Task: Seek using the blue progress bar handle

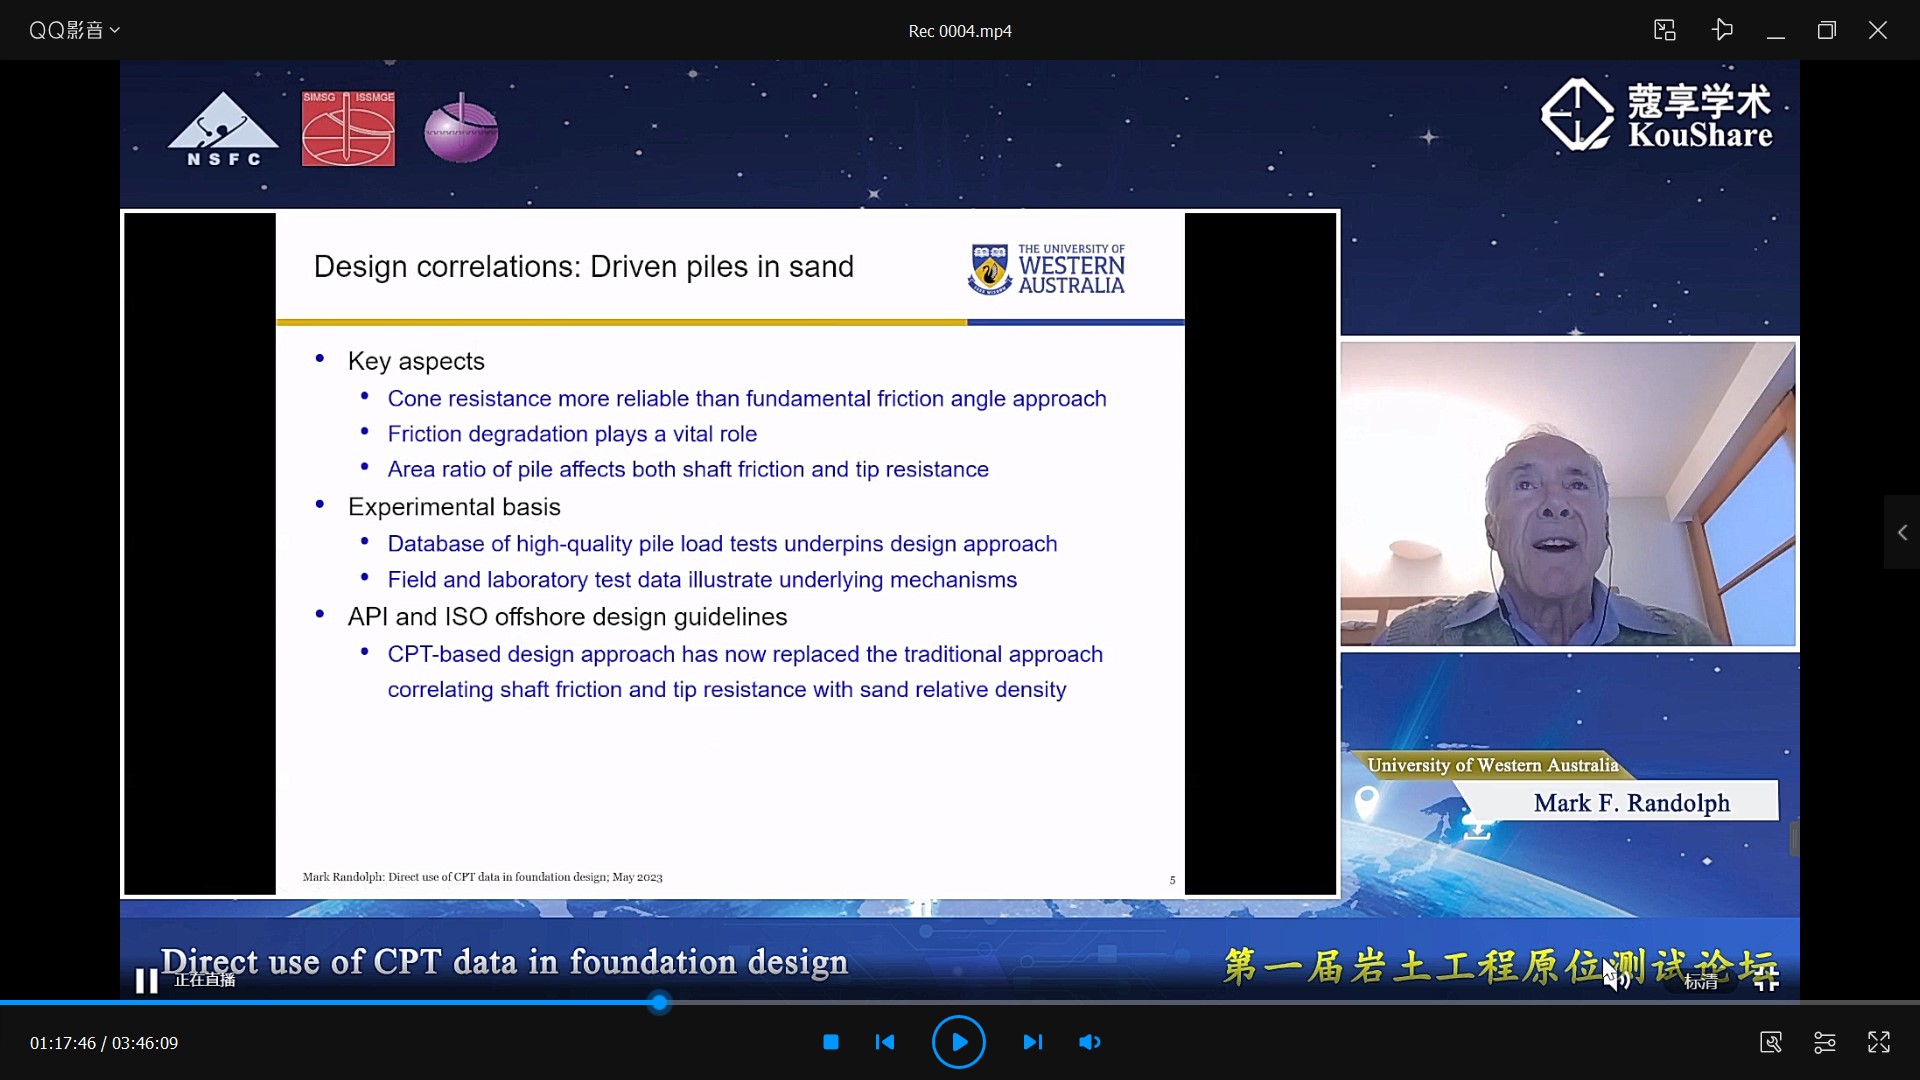Action: tap(659, 1002)
